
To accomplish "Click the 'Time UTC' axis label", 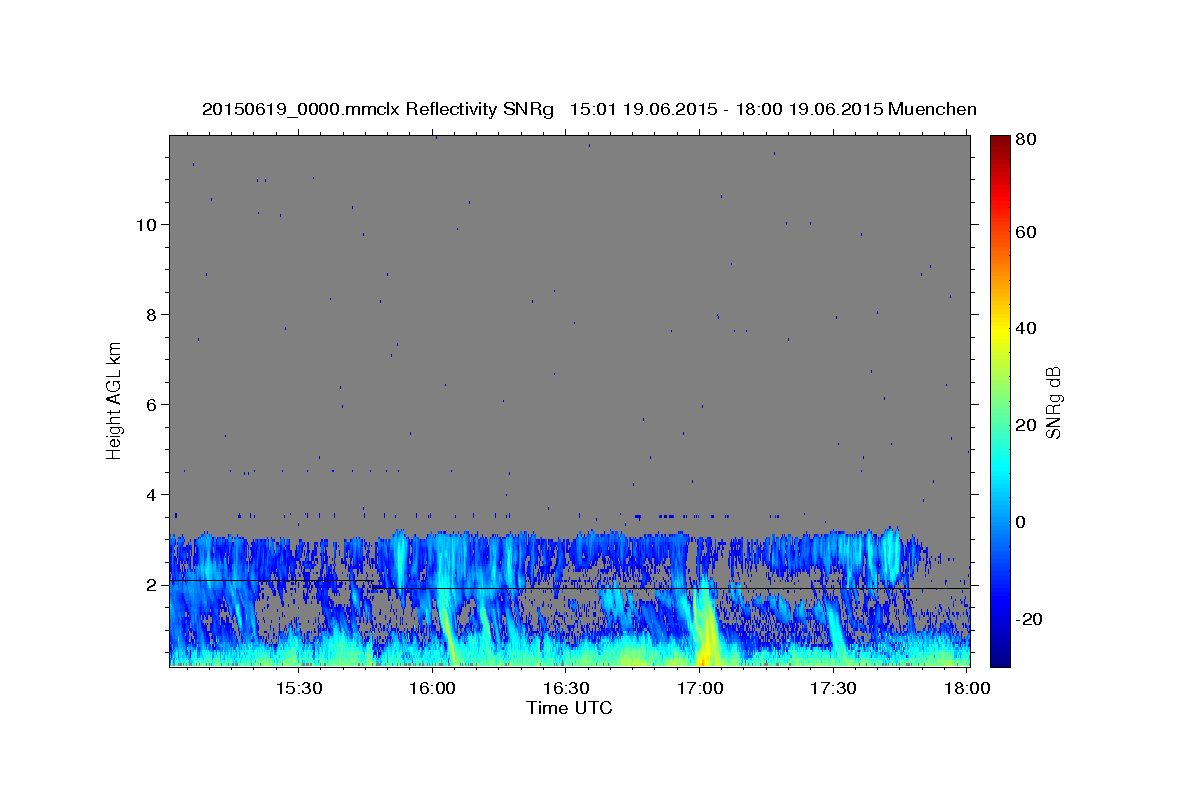I will (x=569, y=708).
